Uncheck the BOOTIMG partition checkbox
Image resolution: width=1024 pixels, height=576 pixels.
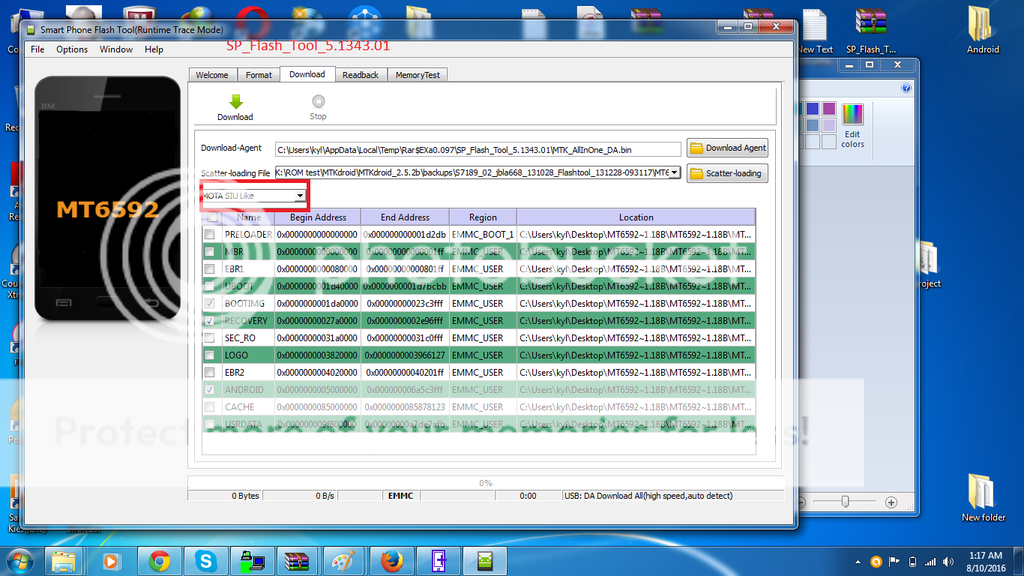210,304
